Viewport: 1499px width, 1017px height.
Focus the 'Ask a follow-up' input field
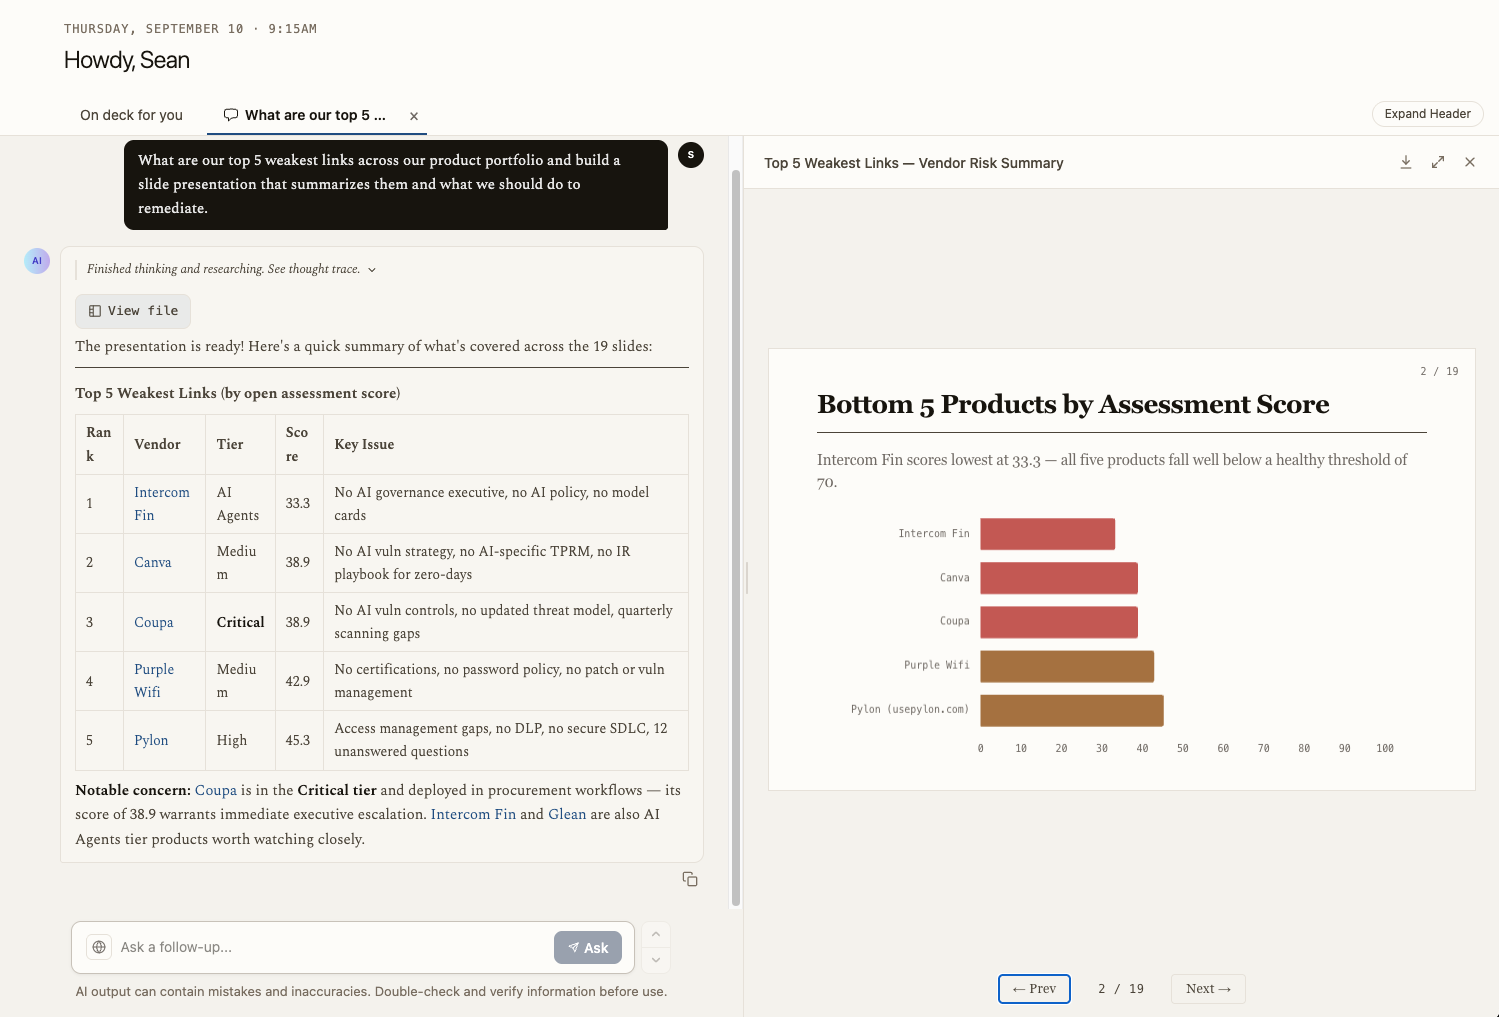[x=333, y=947]
